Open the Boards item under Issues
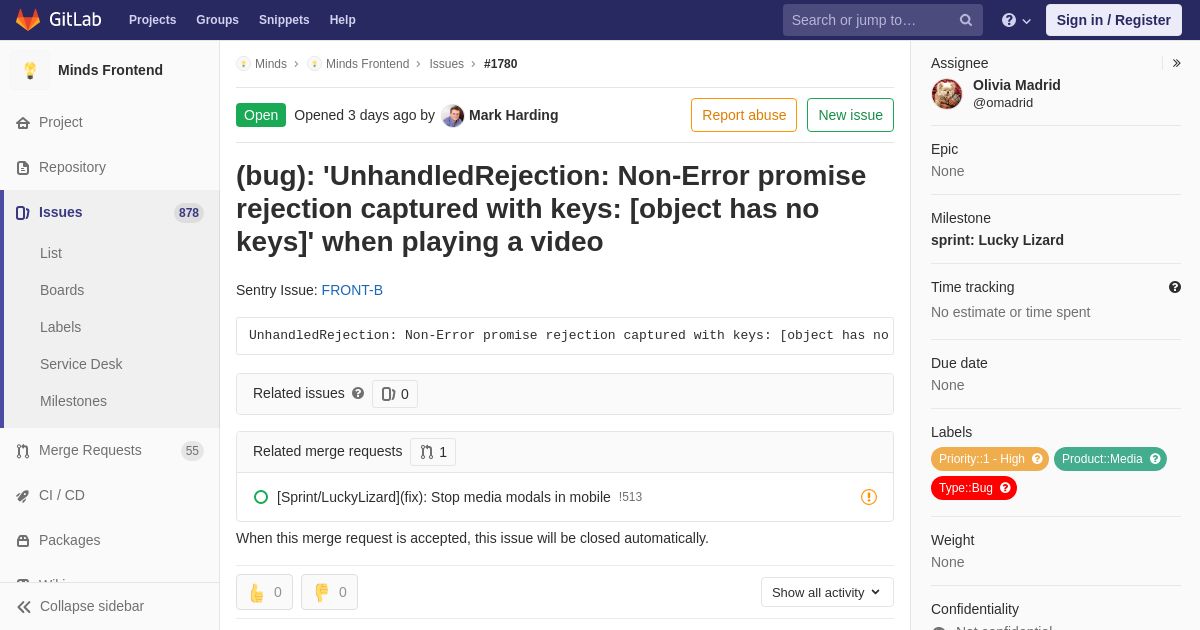1200x630 pixels. (x=62, y=290)
